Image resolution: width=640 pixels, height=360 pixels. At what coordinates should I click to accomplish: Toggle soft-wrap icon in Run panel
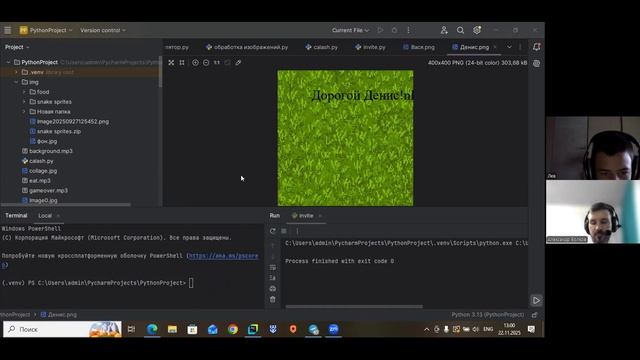tap(273, 267)
